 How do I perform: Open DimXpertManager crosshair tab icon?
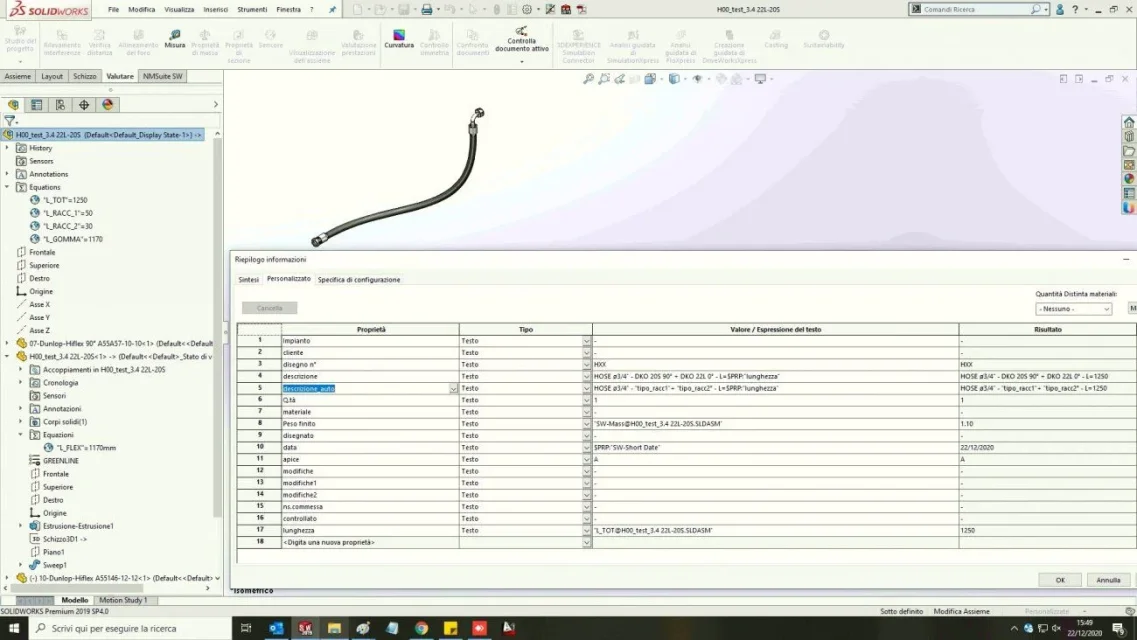coord(84,105)
